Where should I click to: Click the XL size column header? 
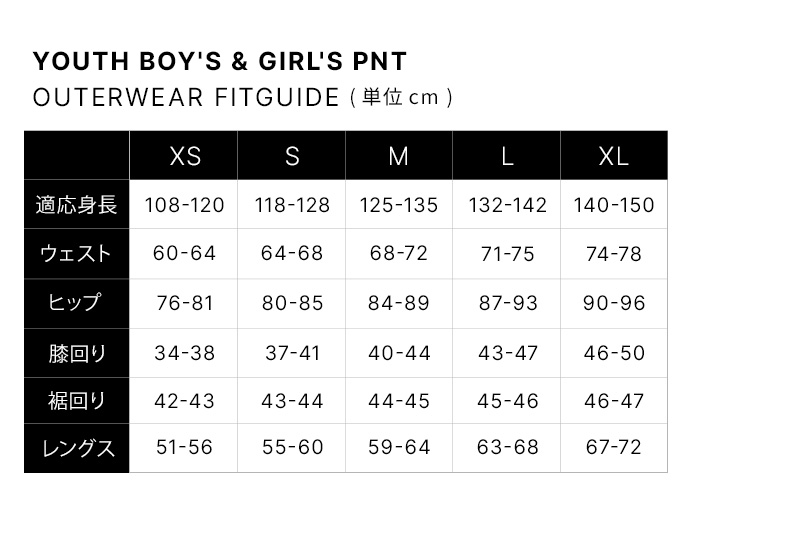pyautogui.click(x=614, y=156)
